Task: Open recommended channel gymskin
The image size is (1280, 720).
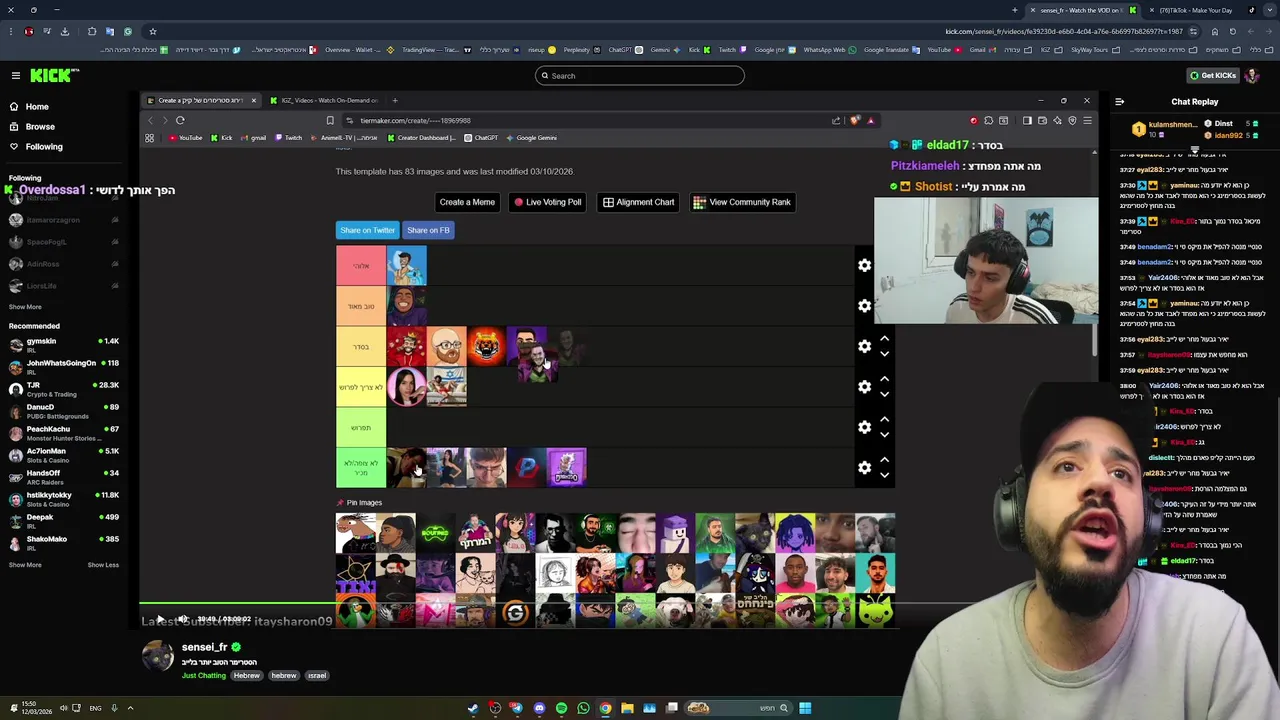Action: 62,345
